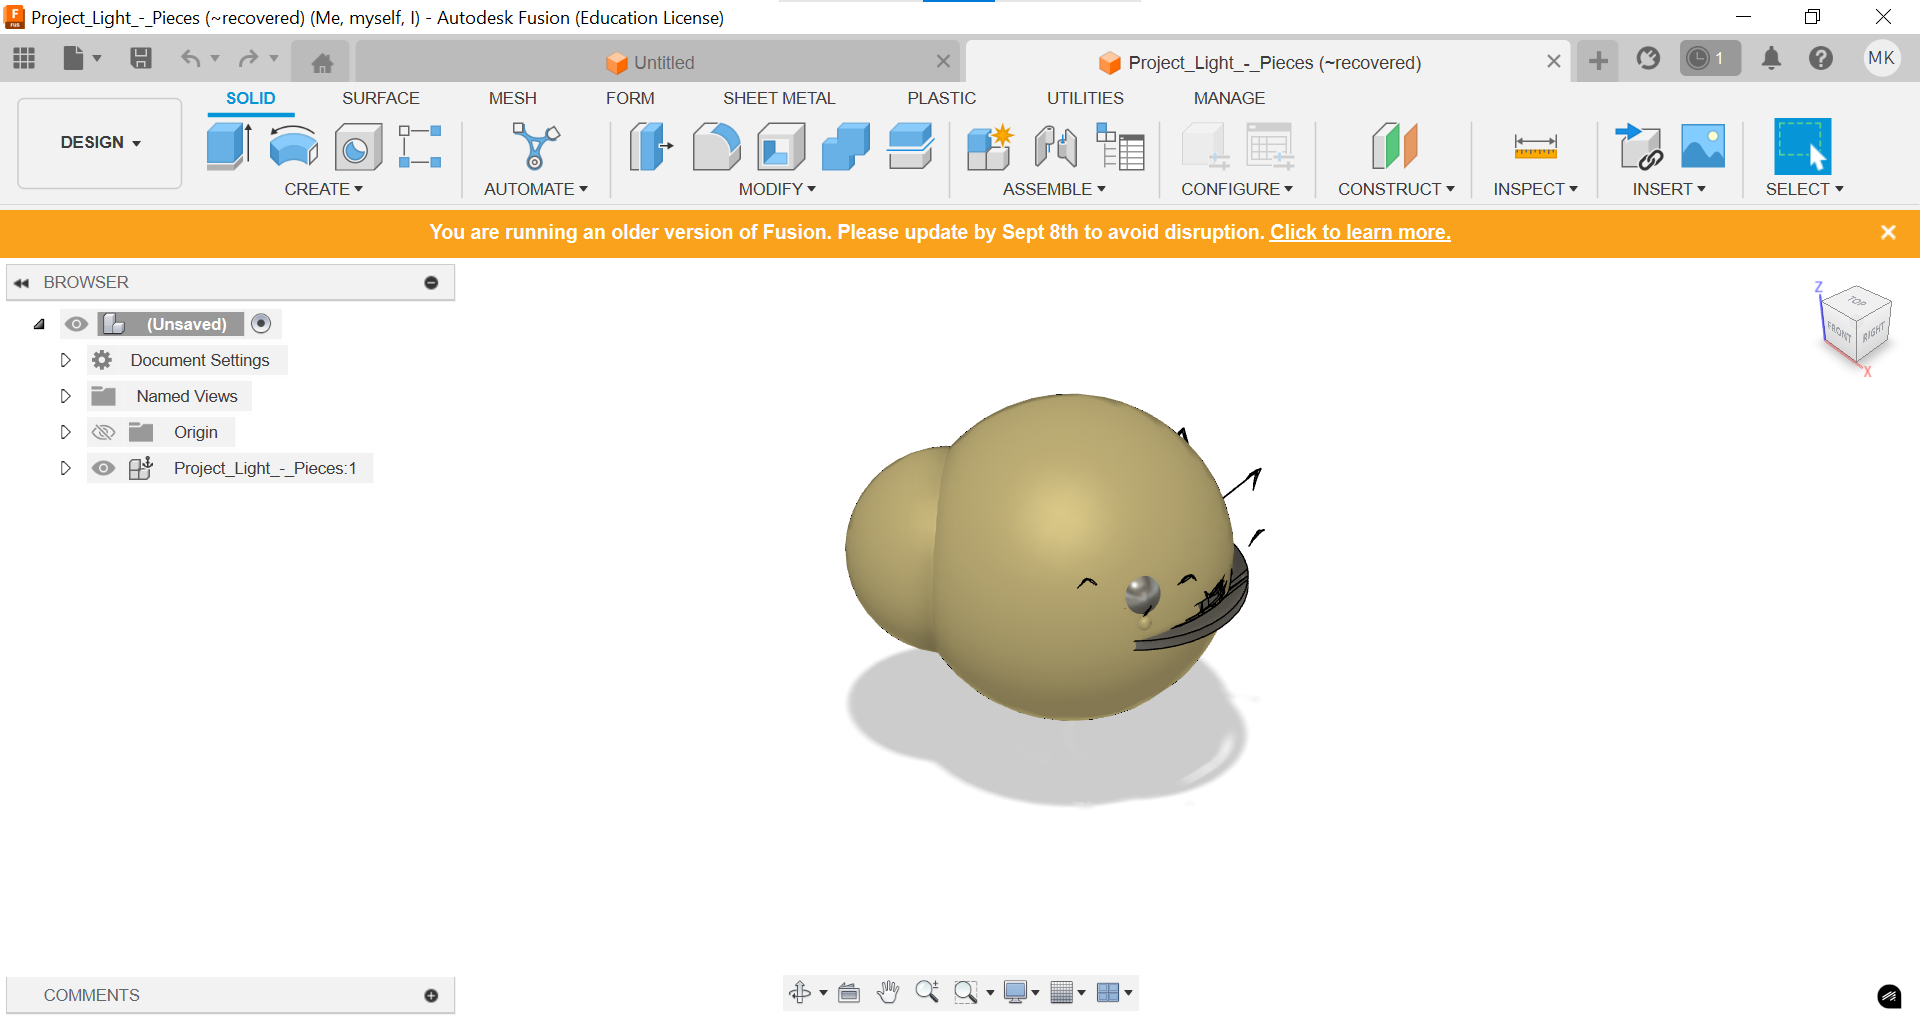Screen dimensions: 1920x1020
Task: Click the Insert Canvas image icon
Action: pos(1703,146)
